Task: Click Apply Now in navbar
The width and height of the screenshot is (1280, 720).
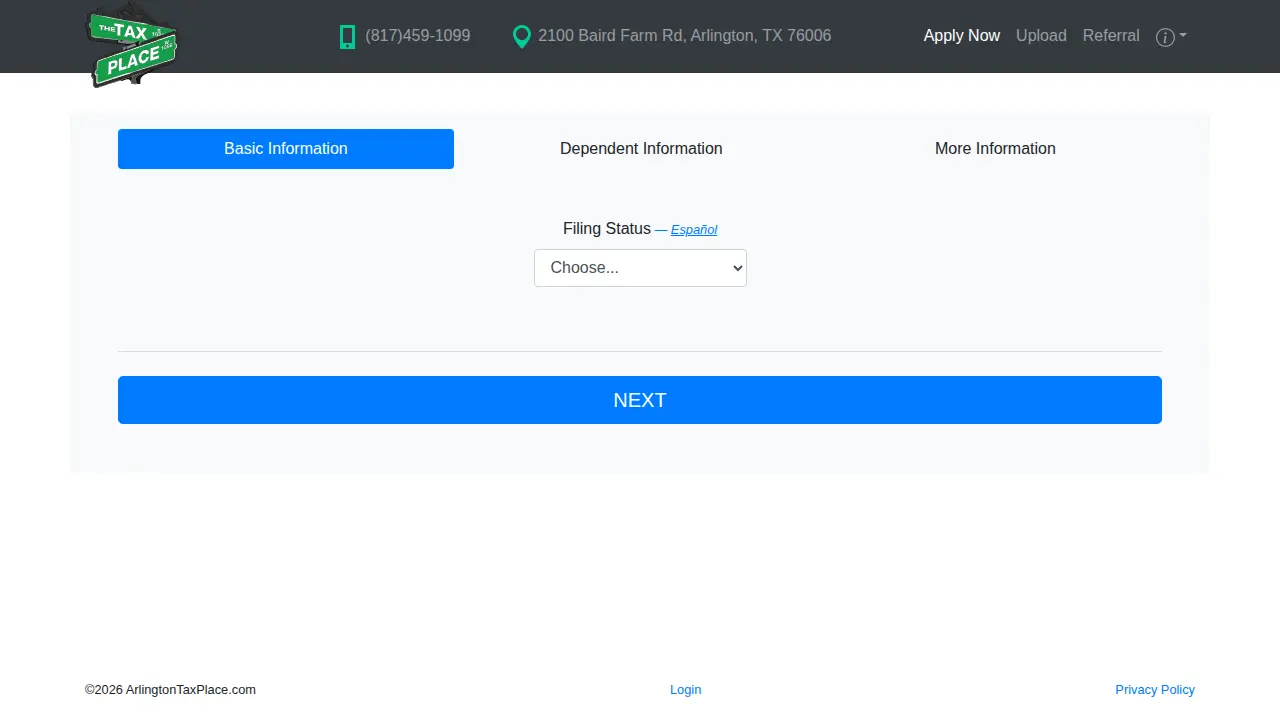Action: (x=962, y=36)
